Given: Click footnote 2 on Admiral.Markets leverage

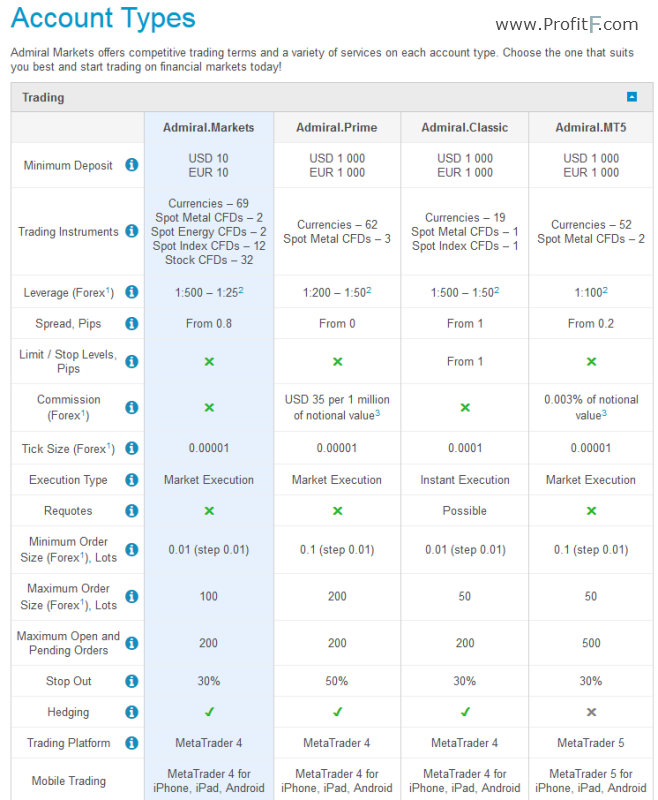Looking at the screenshot, I should (241, 290).
